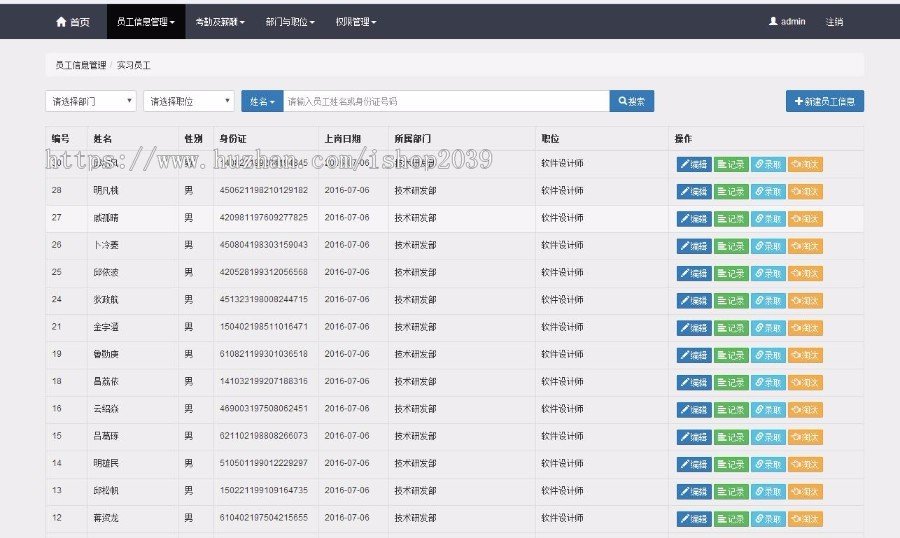
Task: Open the 请选择职位 position dropdown
Action: click(x=188, y=101)
